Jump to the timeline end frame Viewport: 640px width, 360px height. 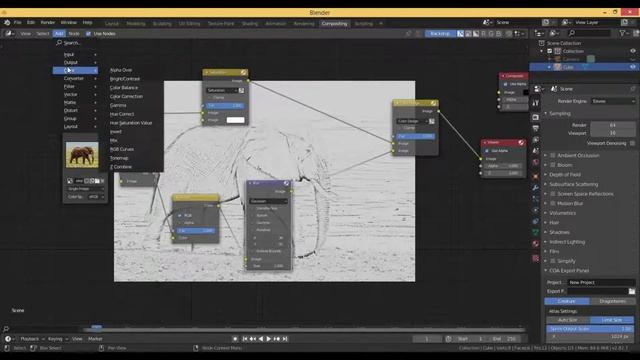click(285, 339)
